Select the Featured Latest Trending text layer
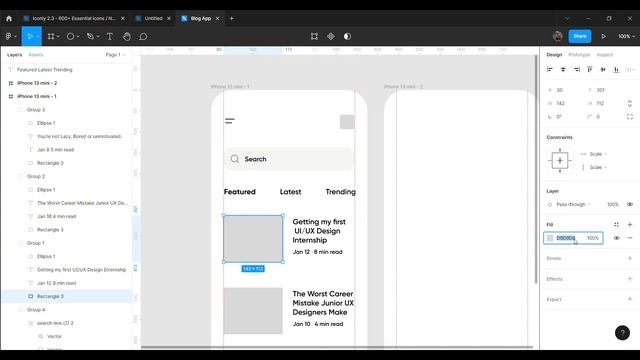The image size is (640, 360). click(45, 70)
